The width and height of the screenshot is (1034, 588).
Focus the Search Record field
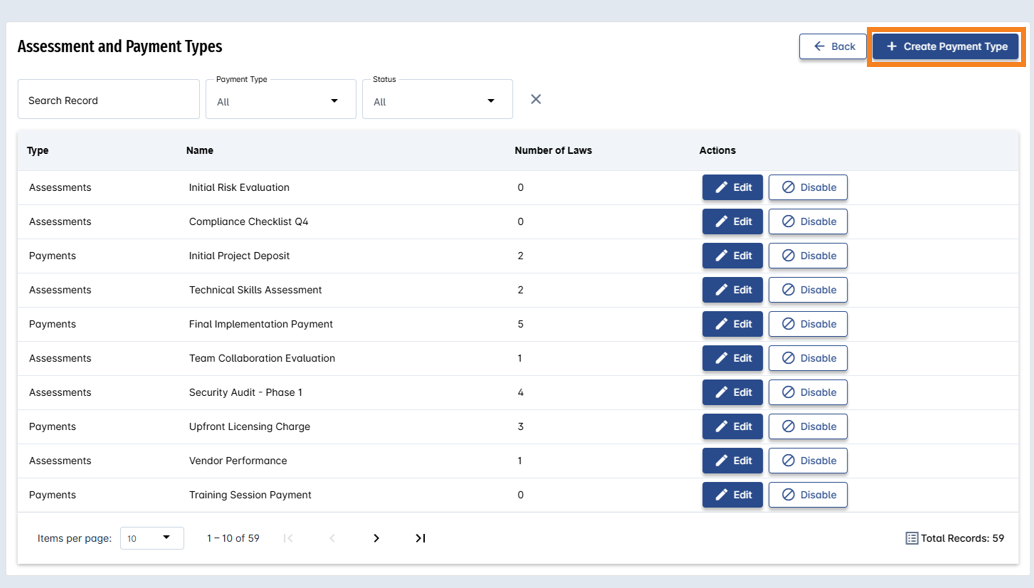109,100
